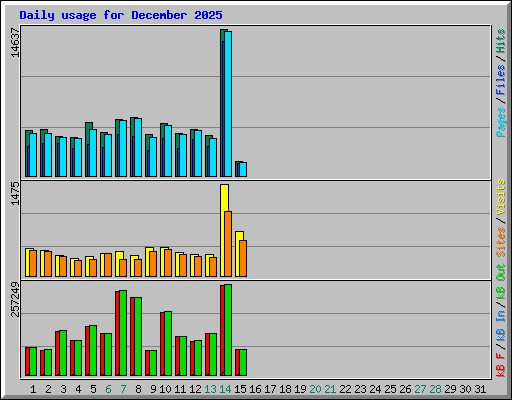The height and width of the screenshot is (400, 512).
Task: Click green day 21 on the x-axis
Action: [330, 389]
